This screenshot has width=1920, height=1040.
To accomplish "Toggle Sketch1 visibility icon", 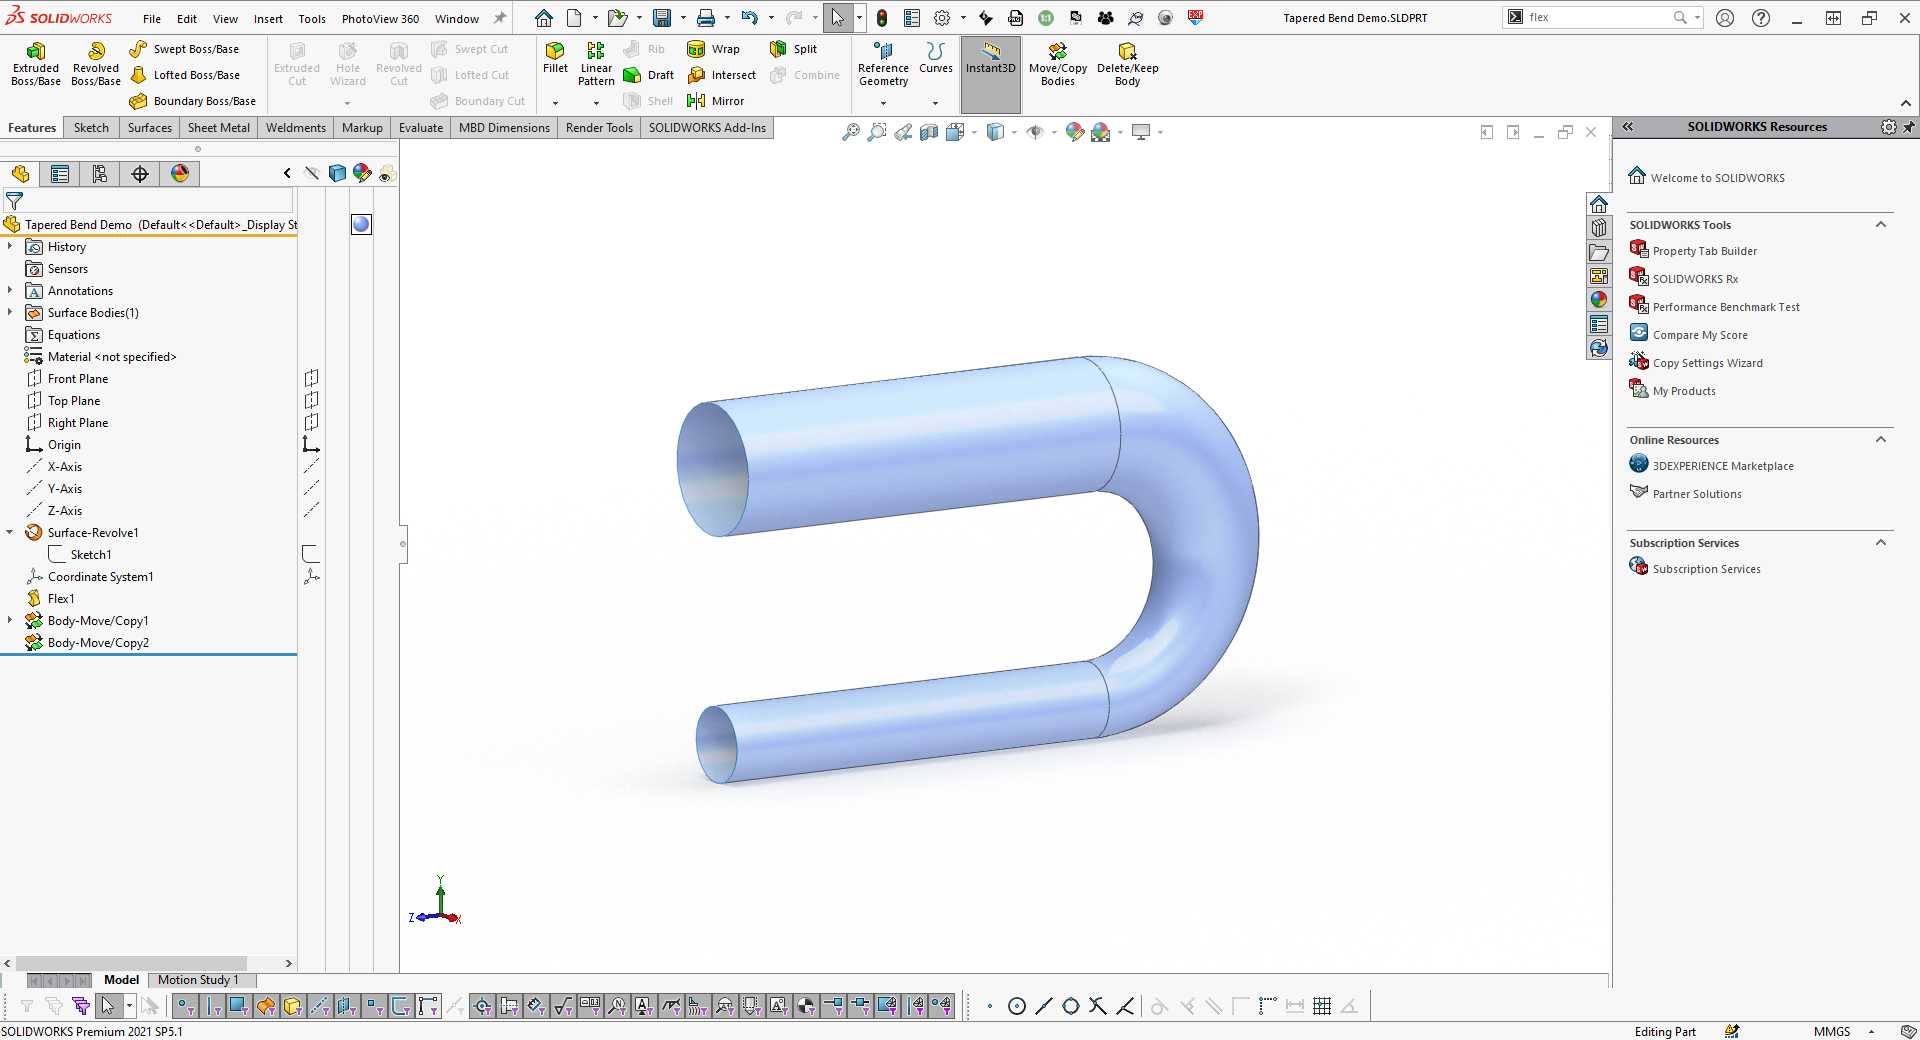I will tap(311, 554).
